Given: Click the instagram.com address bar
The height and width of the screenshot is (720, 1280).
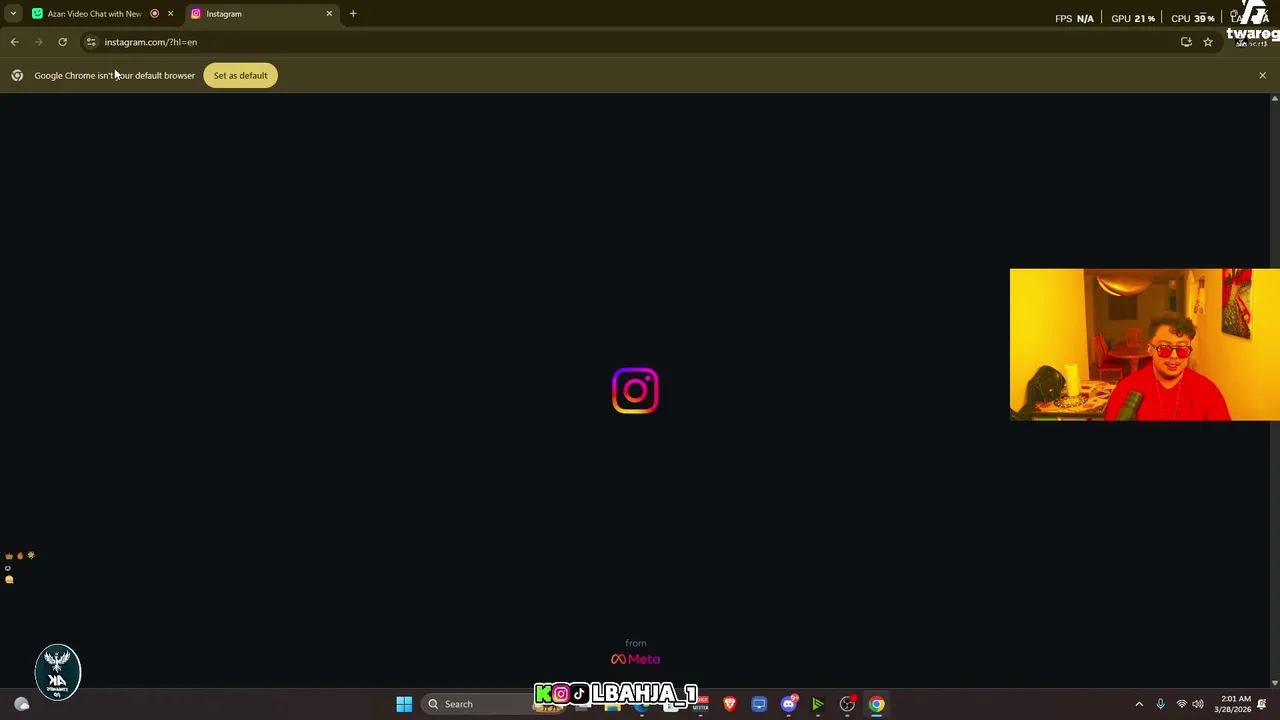Looking at the screenshot, I should pos(630,42).
